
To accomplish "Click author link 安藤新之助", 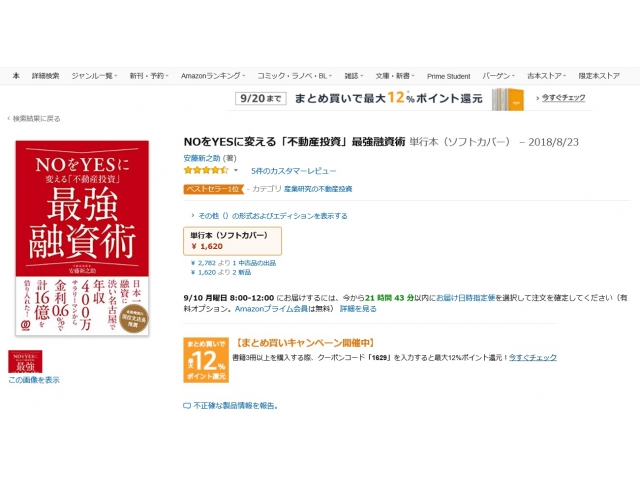I will click(x=202, y=158).
